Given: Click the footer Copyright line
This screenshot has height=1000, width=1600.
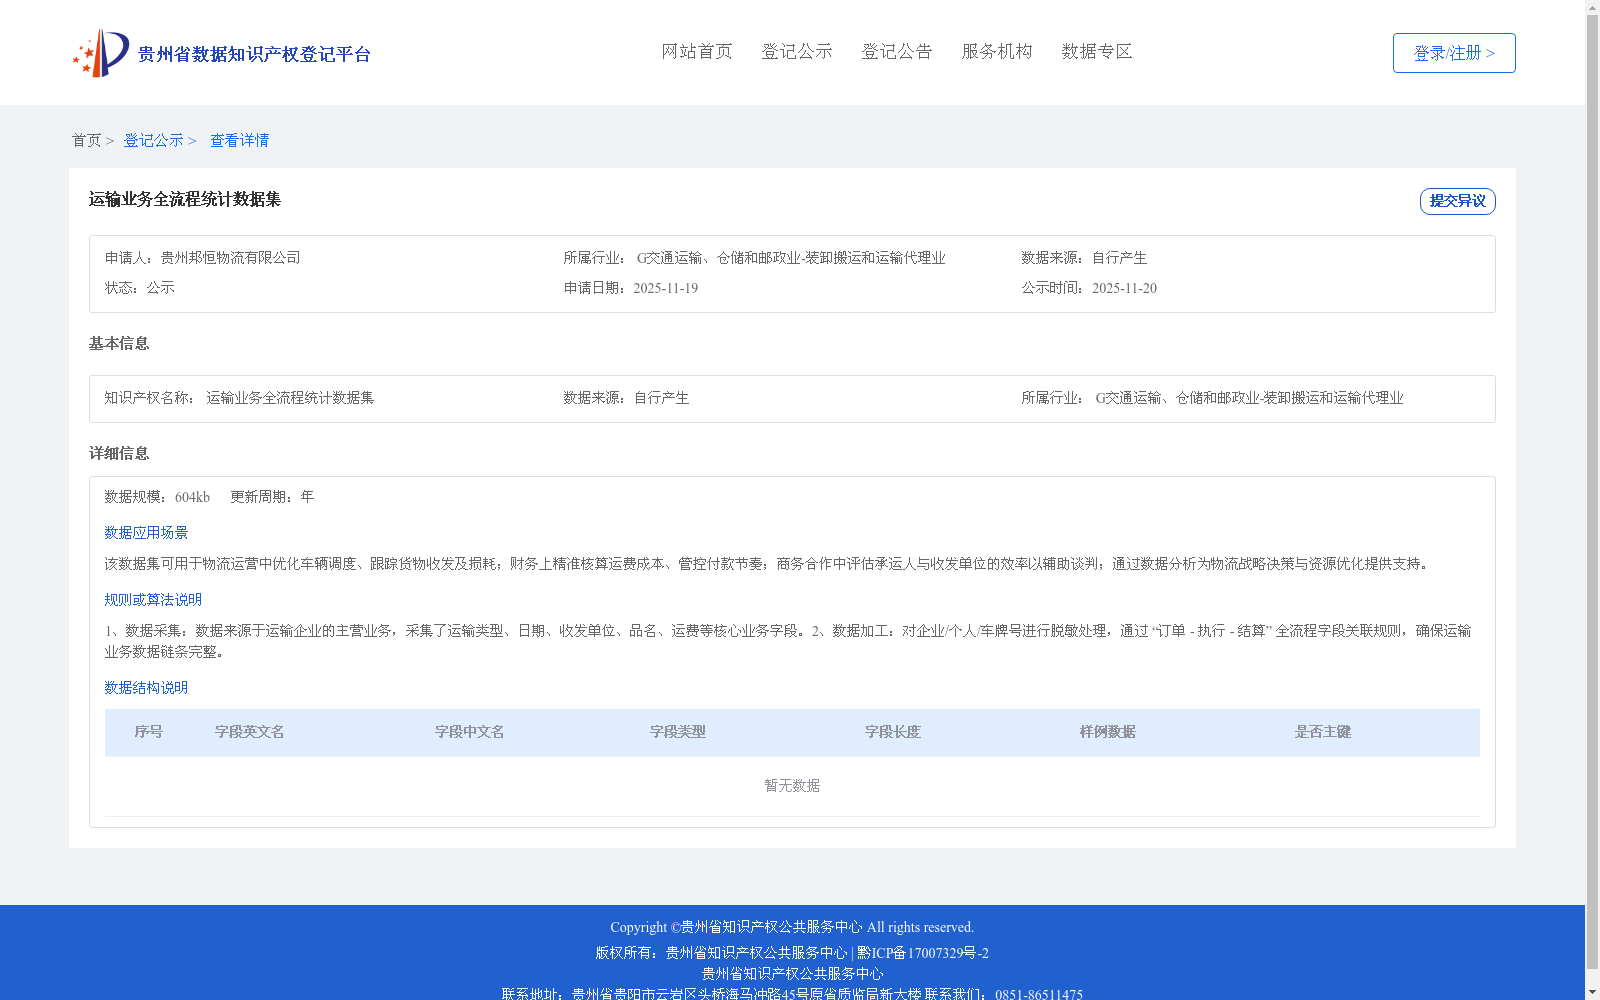Looking at the screenshot, I should pyautogui.click(x=792, y=928).
